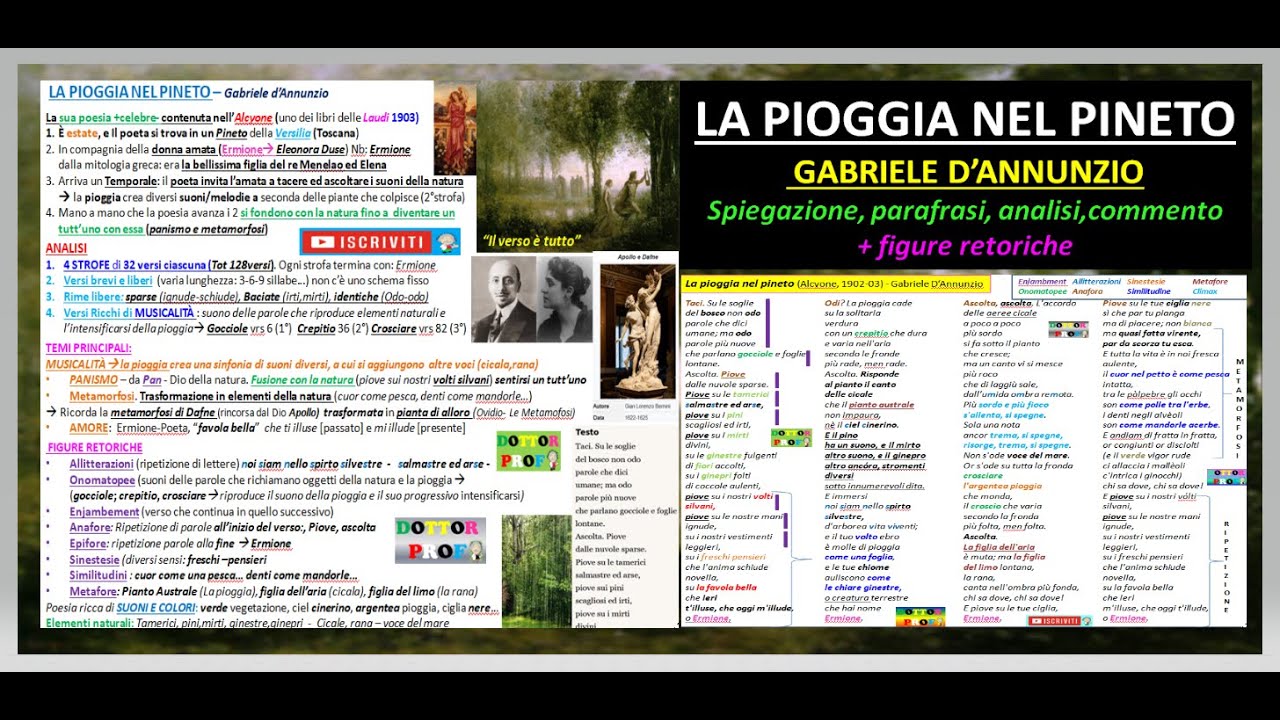Viewport: 1280px width, 720px height.
Task: Click the yellow poem header 'La pioggia nel pineto (Alcyone, 1902-03)'
Action: click(836, 284)
